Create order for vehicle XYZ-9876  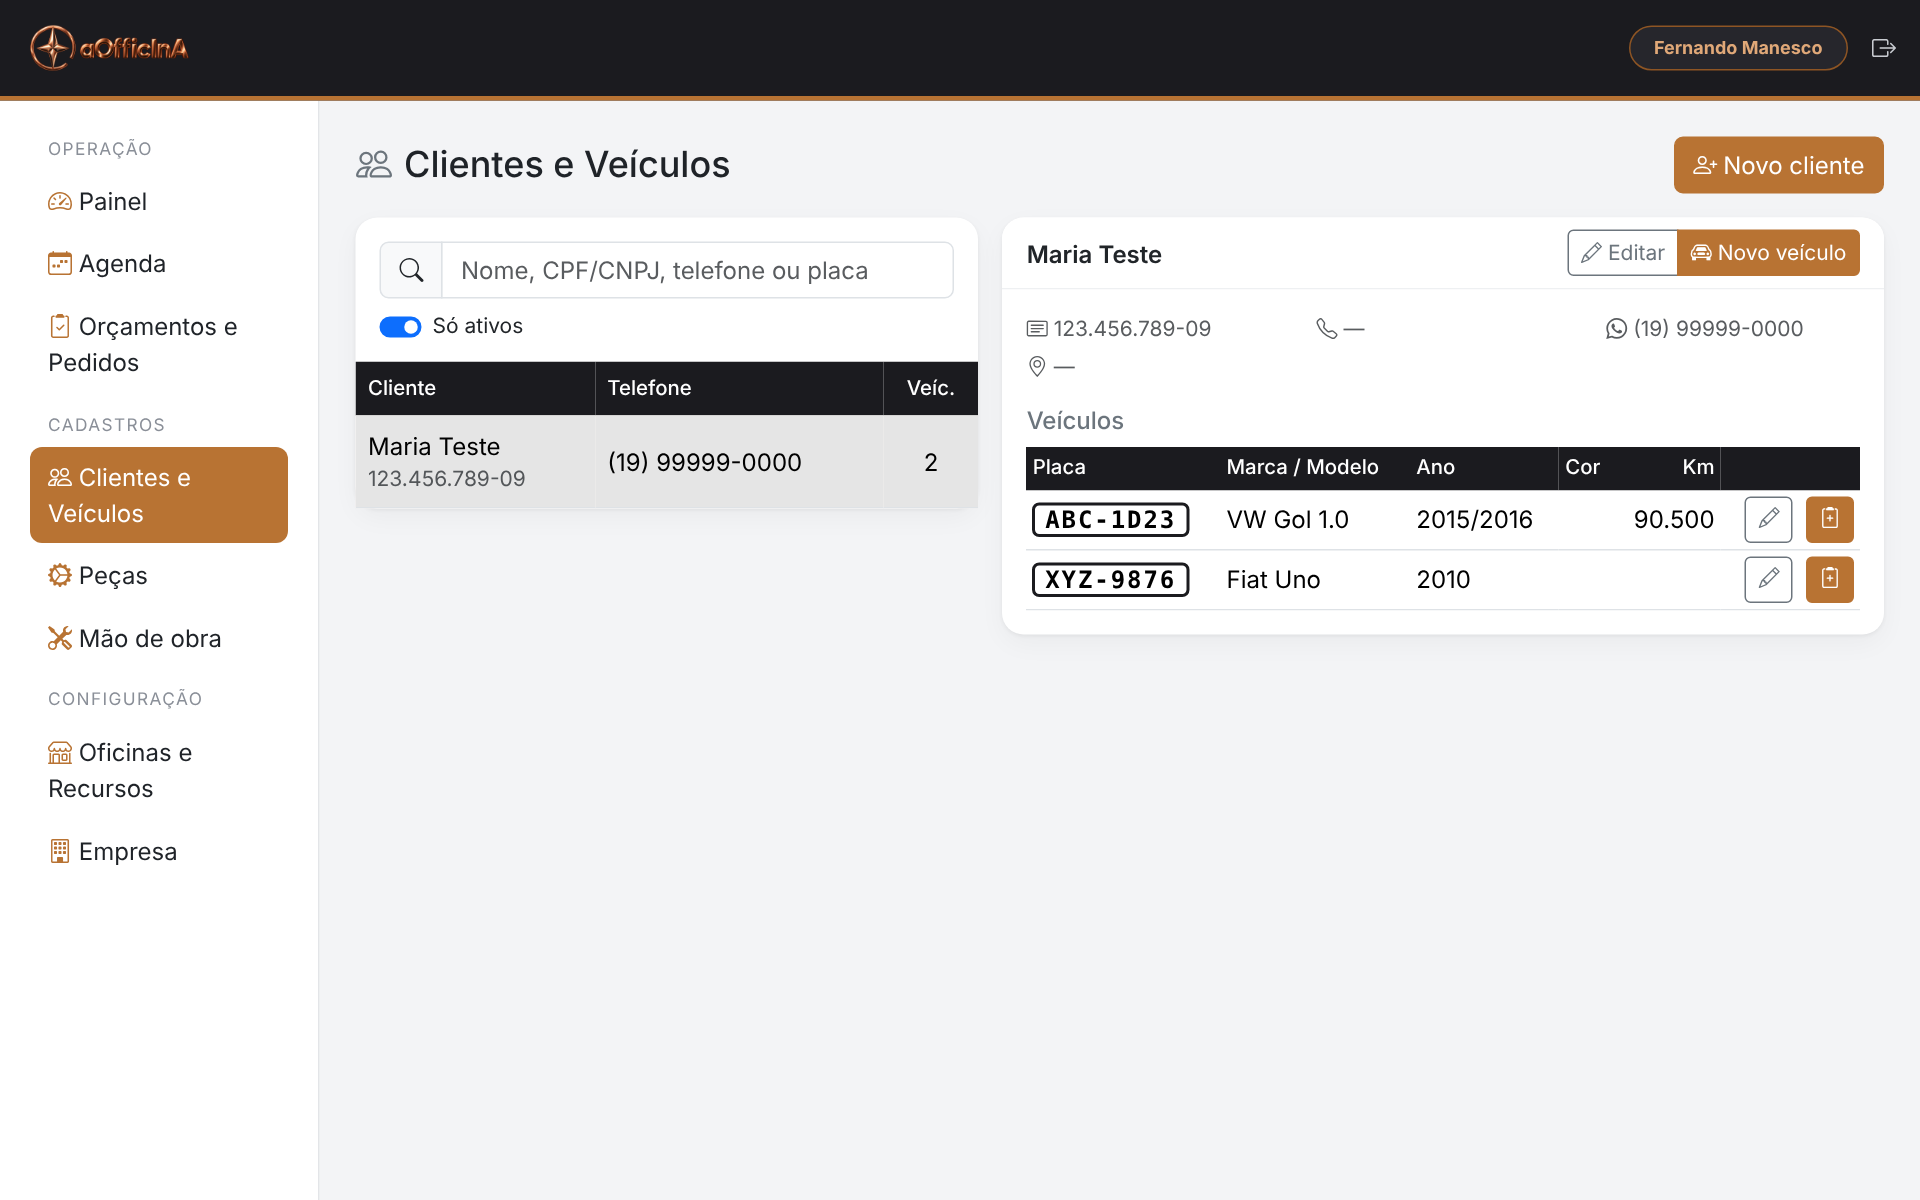point(1829,579)
